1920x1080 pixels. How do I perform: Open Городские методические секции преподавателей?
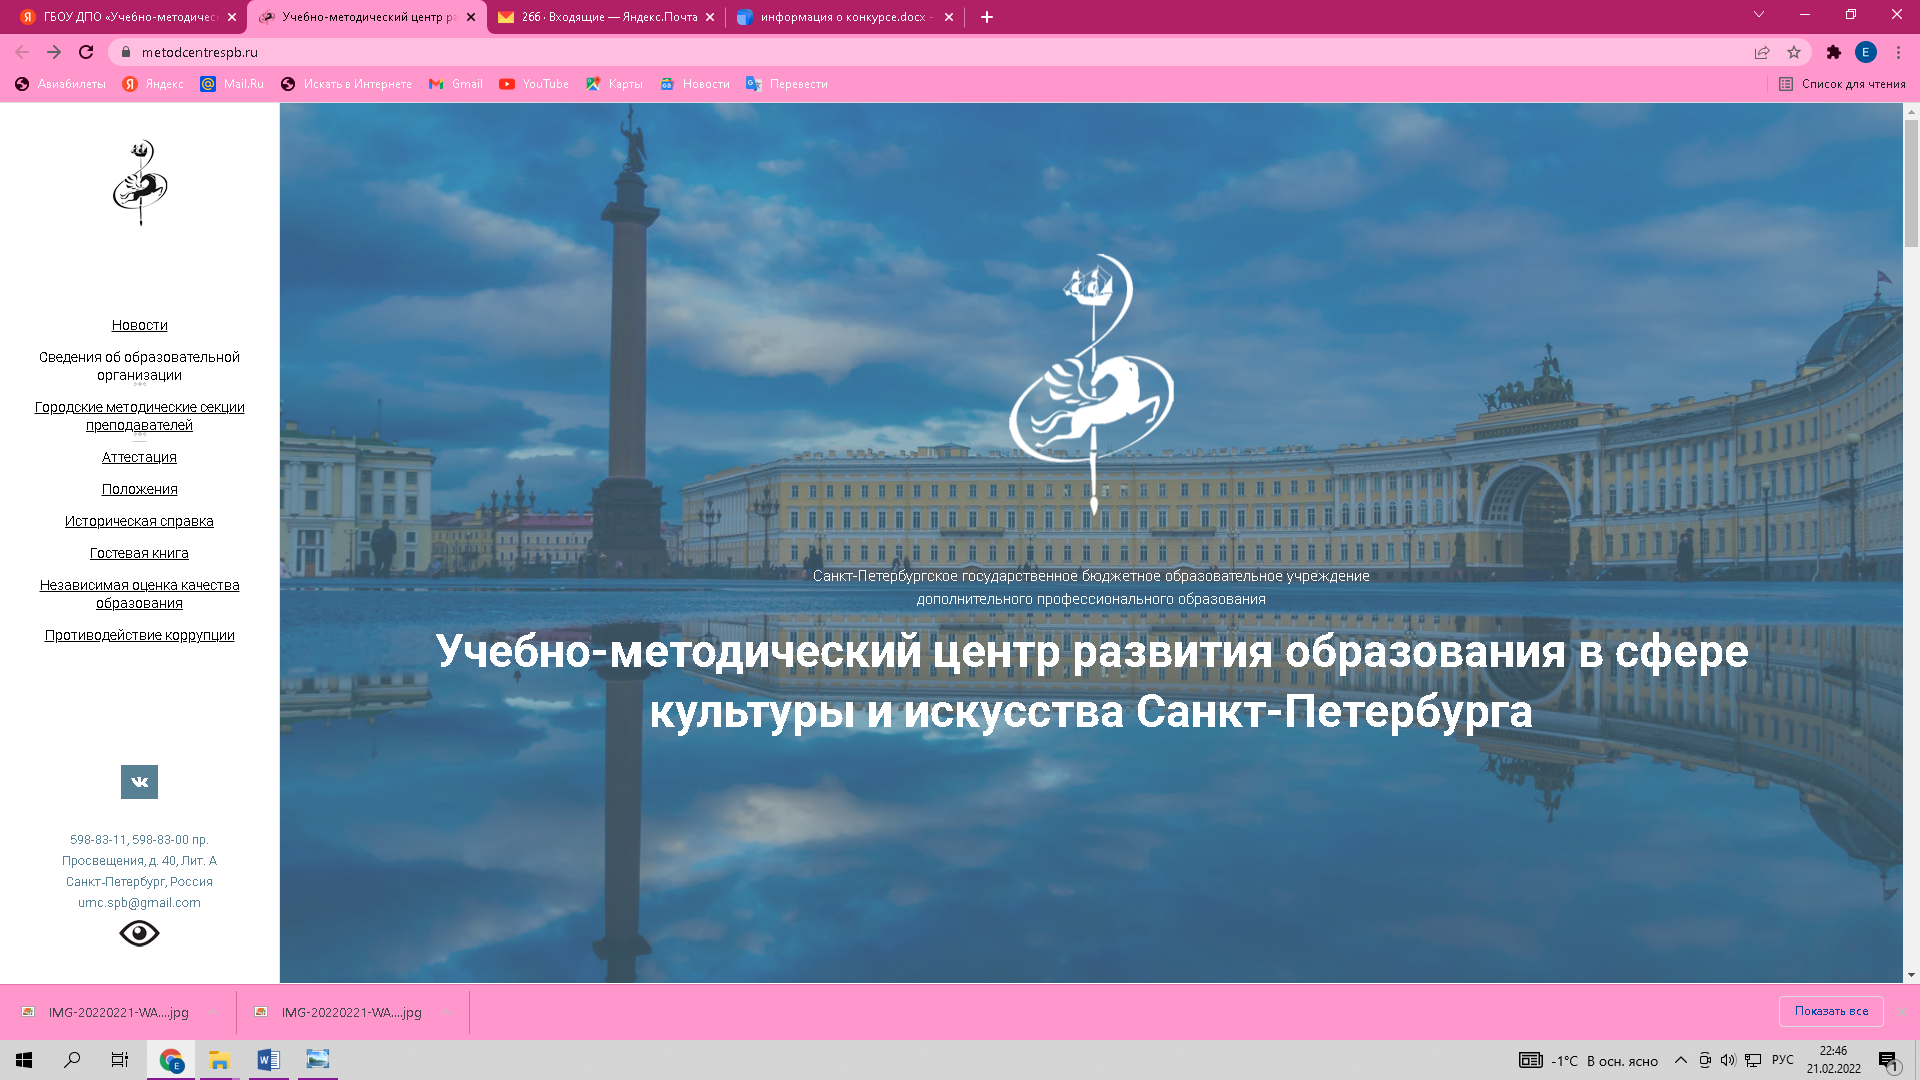click(x=139, y=416)
